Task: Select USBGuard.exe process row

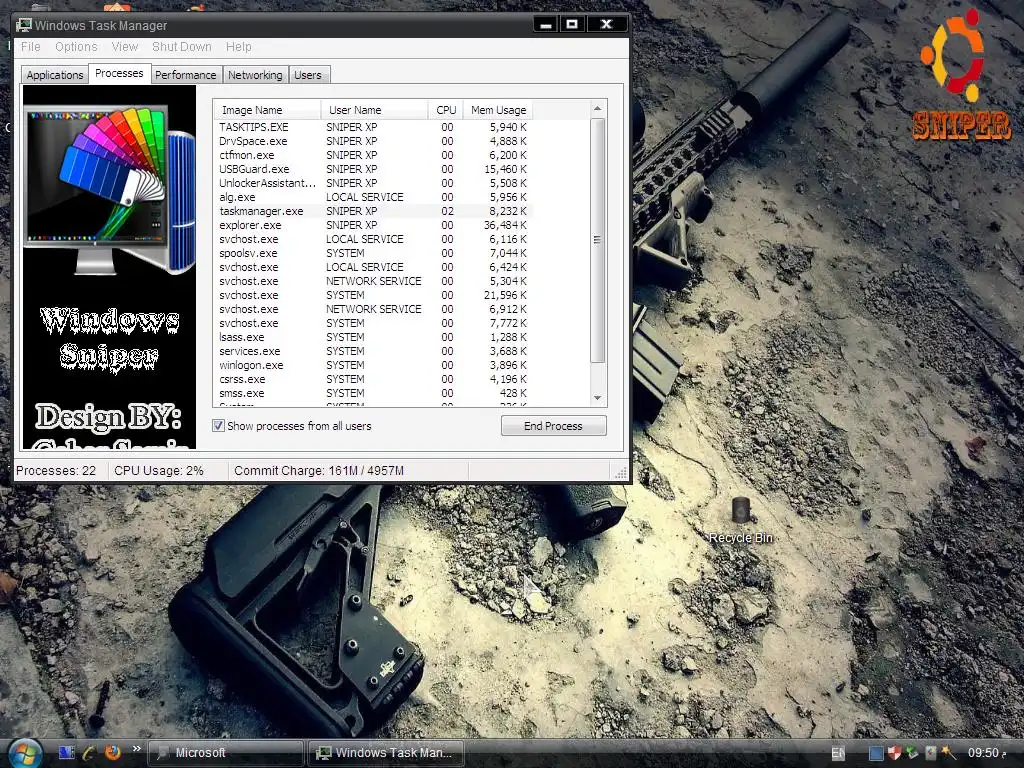Action: point(373,169)
